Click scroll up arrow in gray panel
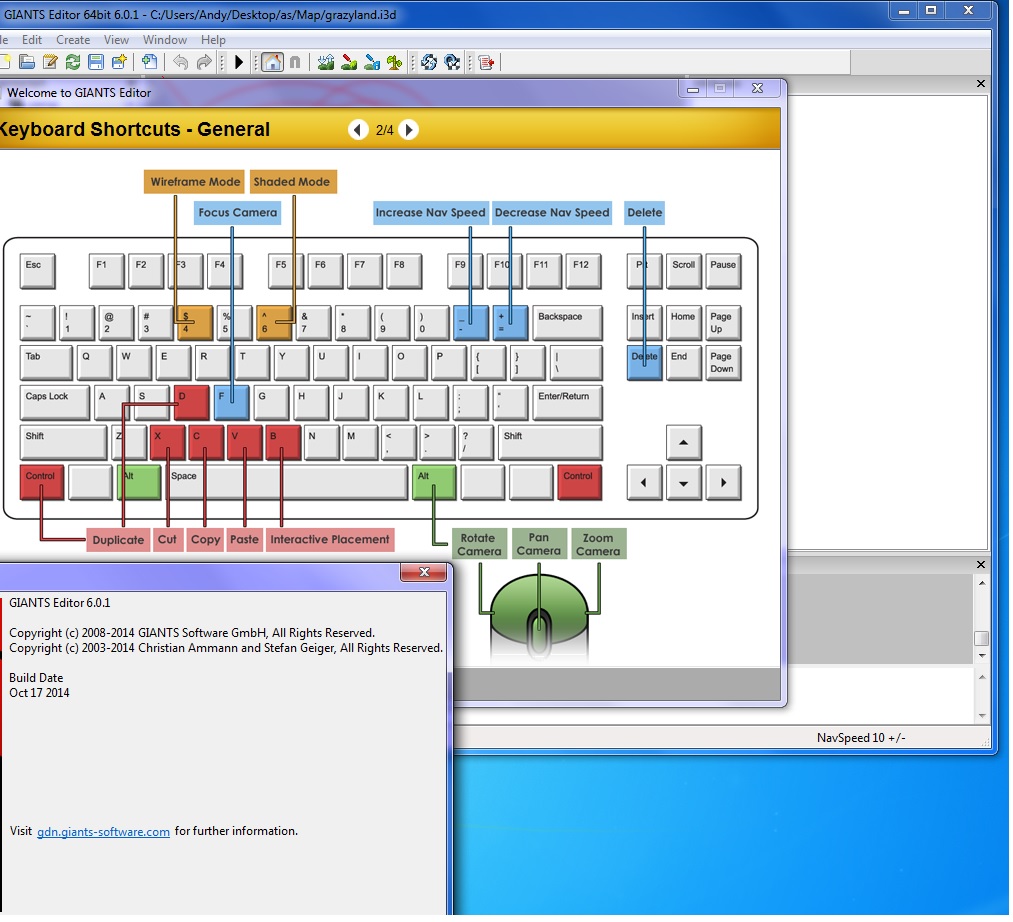Screen dimensions: 1013x922 coord(982,583)
